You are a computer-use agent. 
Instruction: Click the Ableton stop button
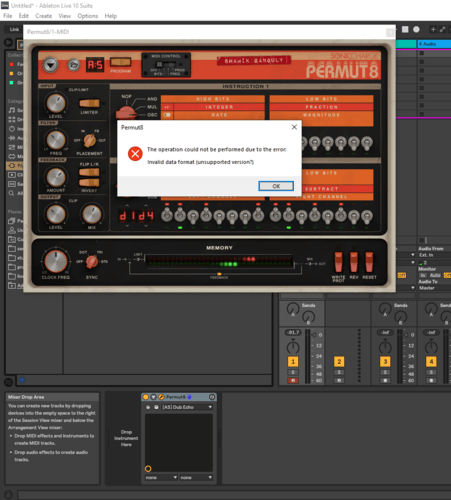405,29
